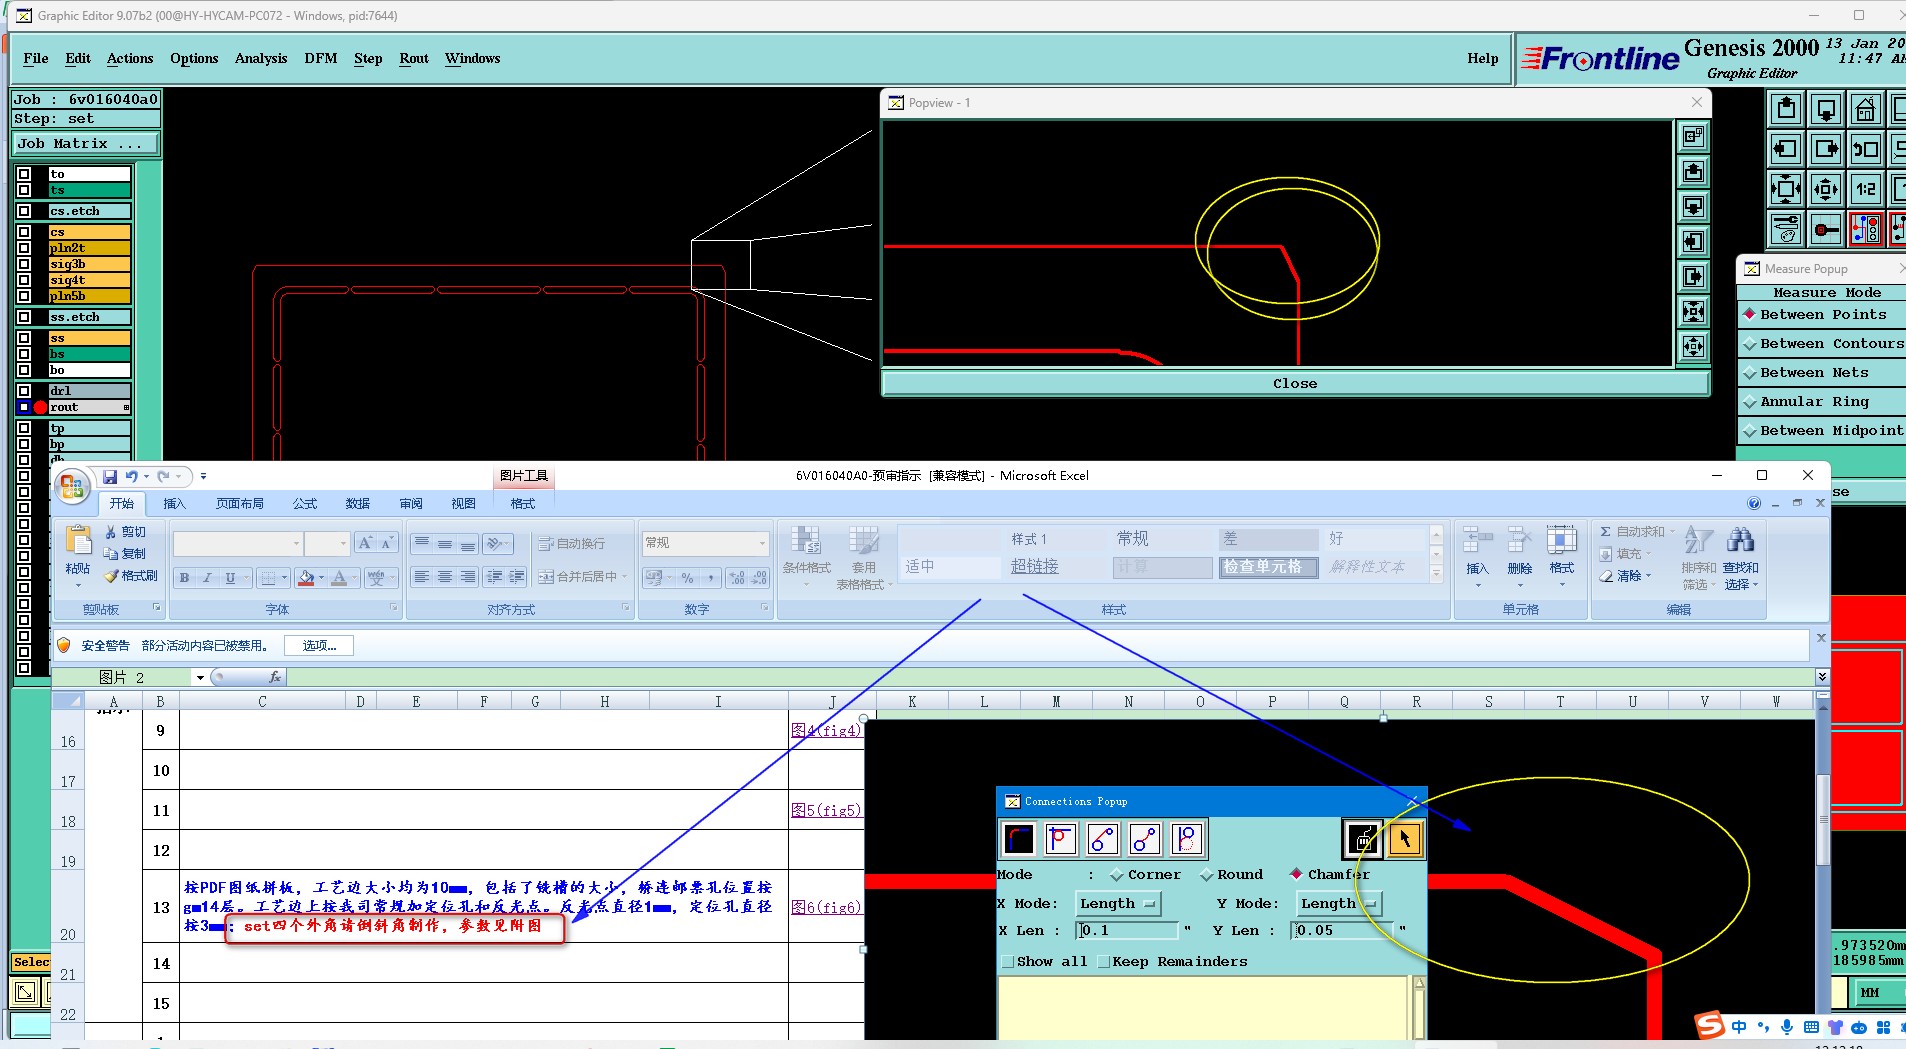Switch to Excel '公式' ribbon tab

305,504
